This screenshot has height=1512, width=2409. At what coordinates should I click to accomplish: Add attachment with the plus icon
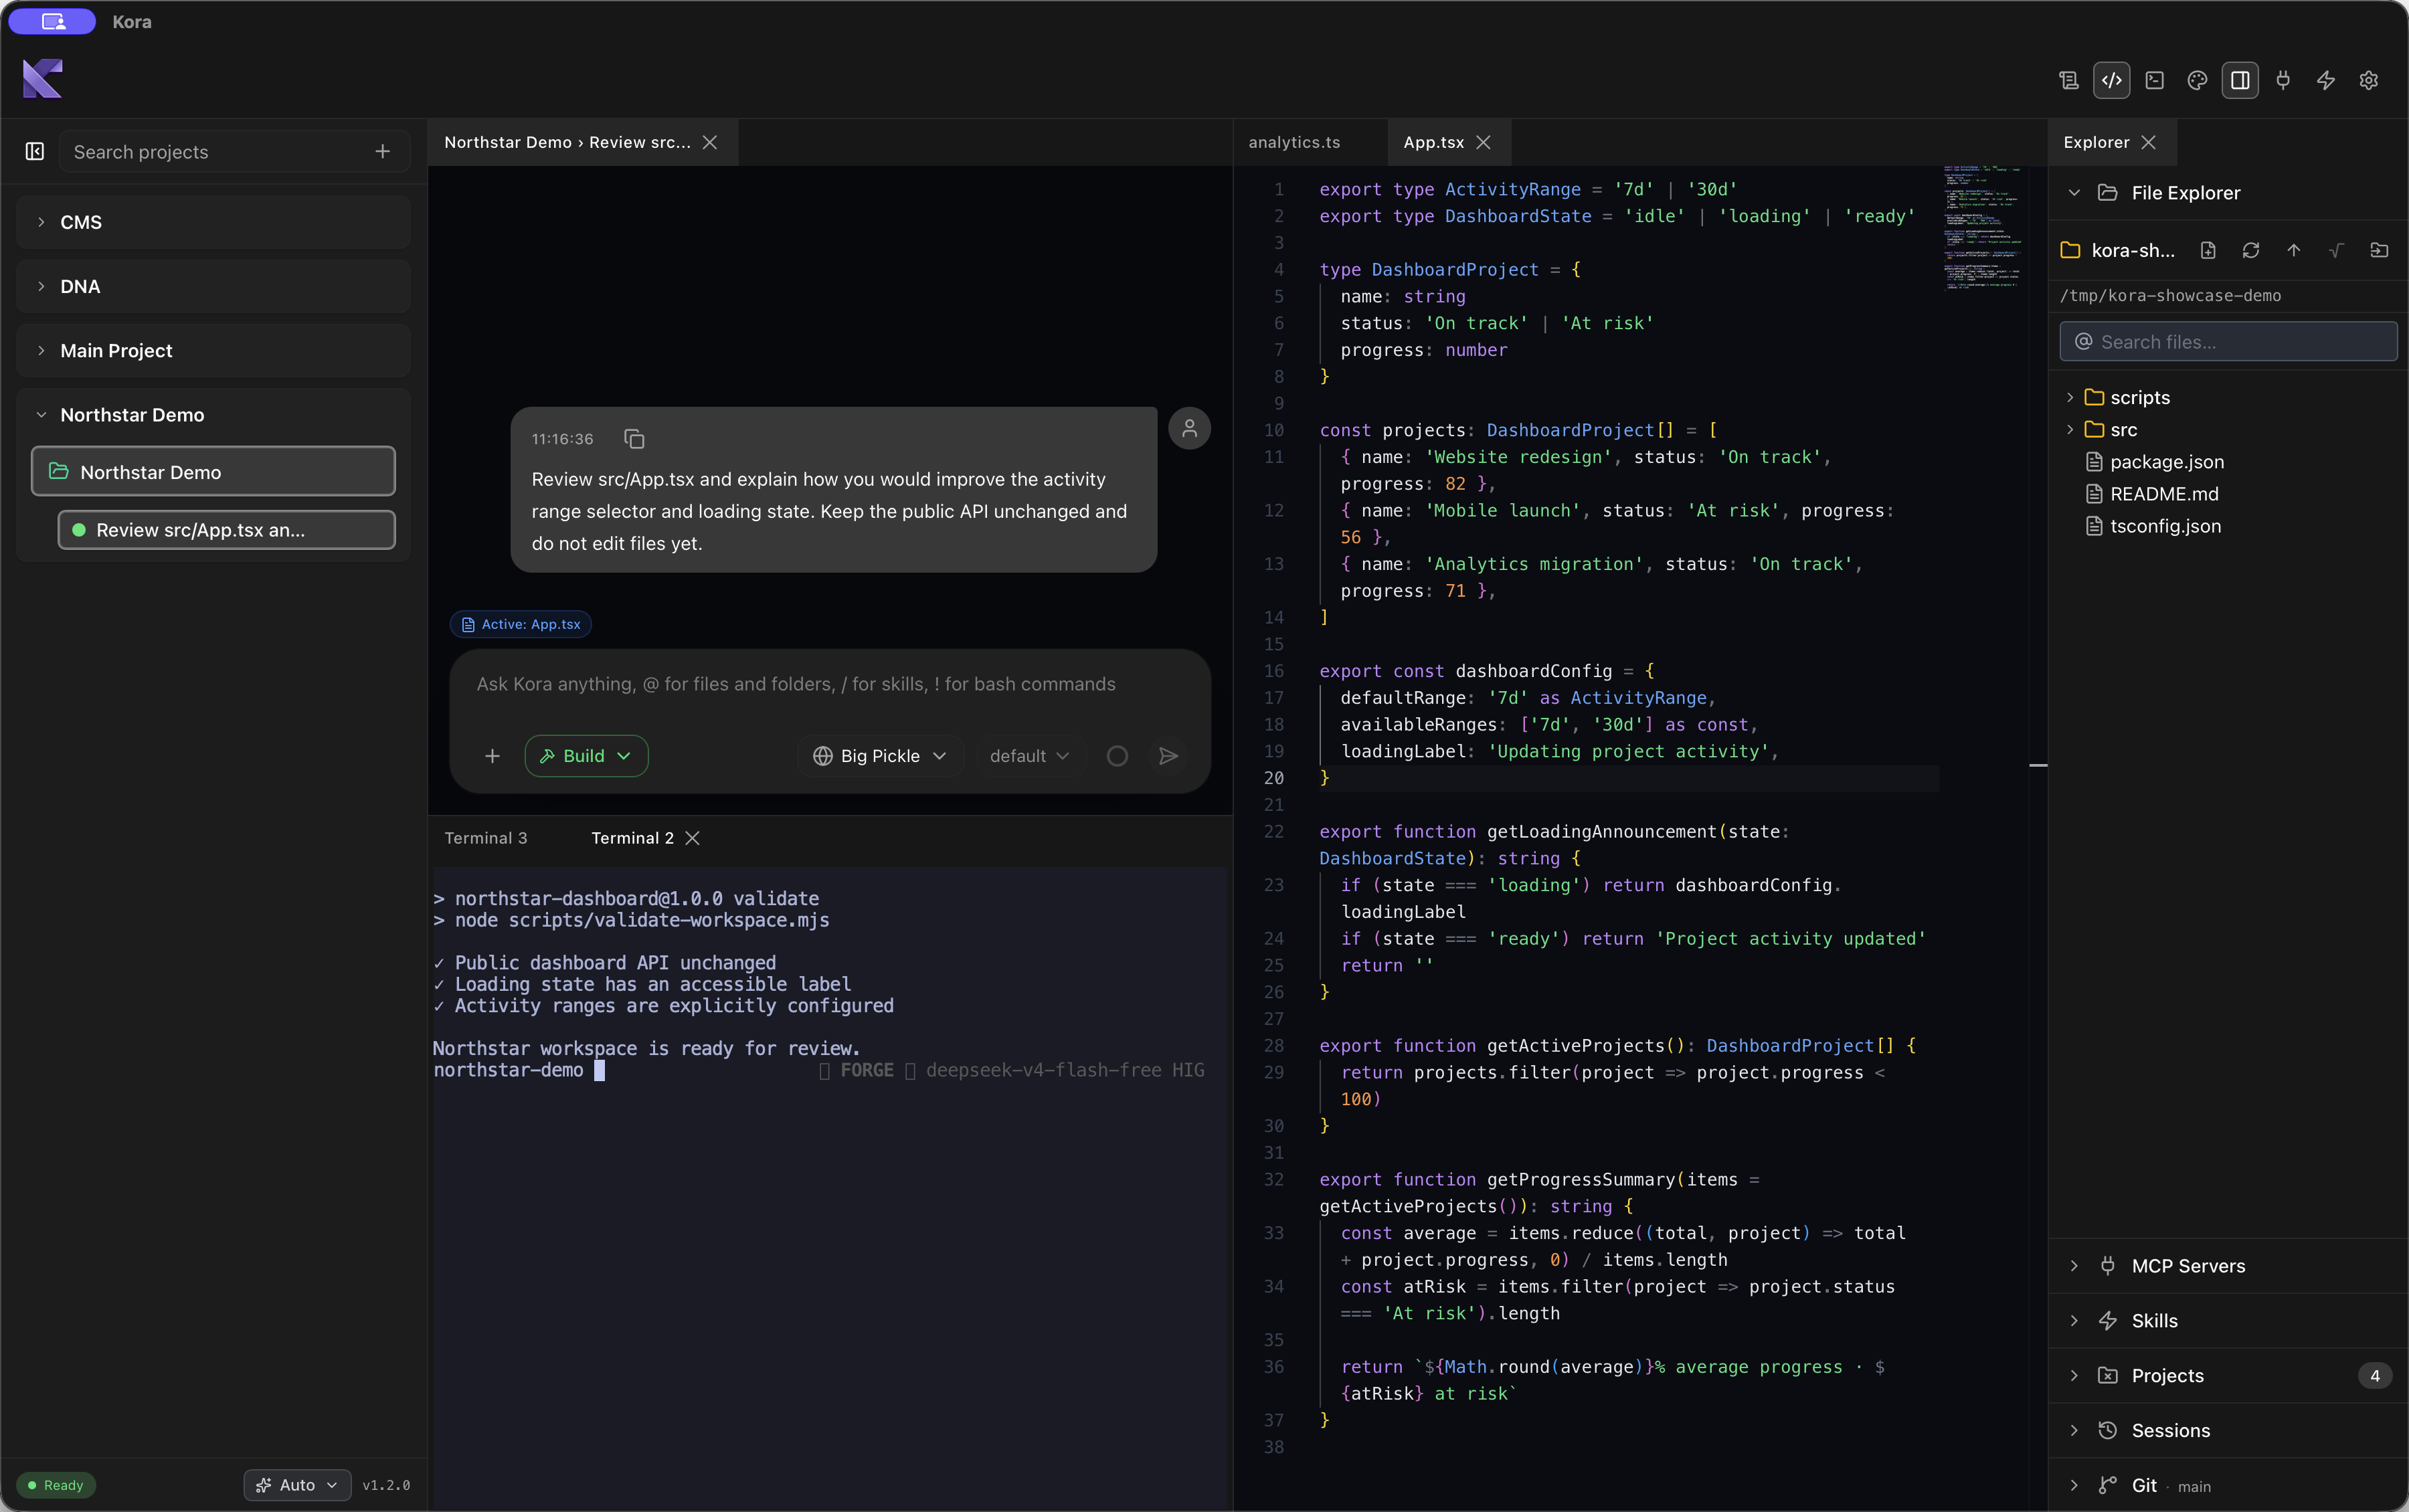(x=492, y=756)
